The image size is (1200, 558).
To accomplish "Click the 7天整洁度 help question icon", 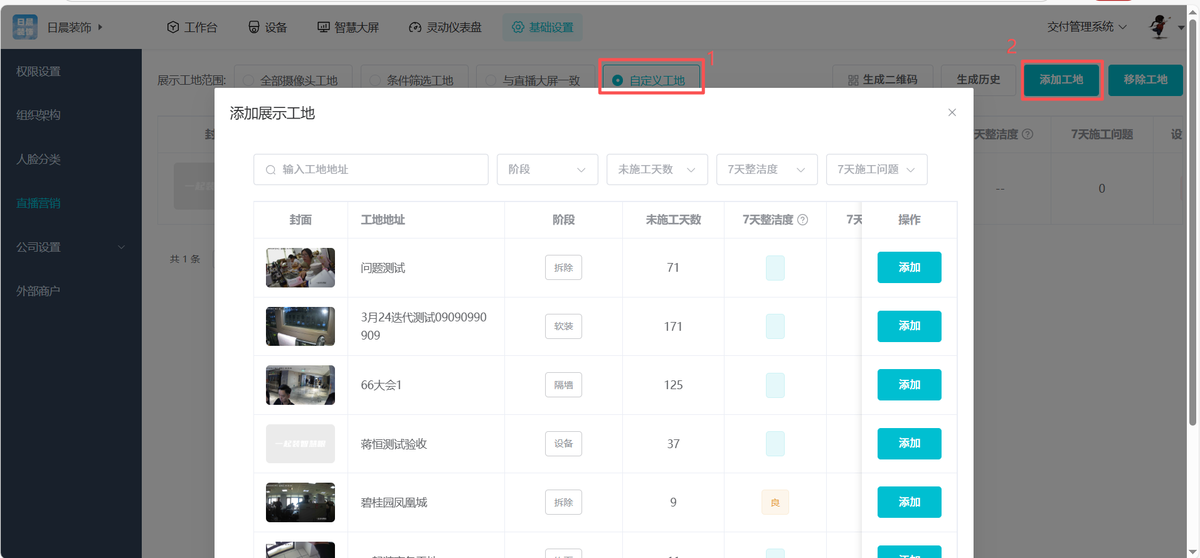I will (x=802, y=220).
